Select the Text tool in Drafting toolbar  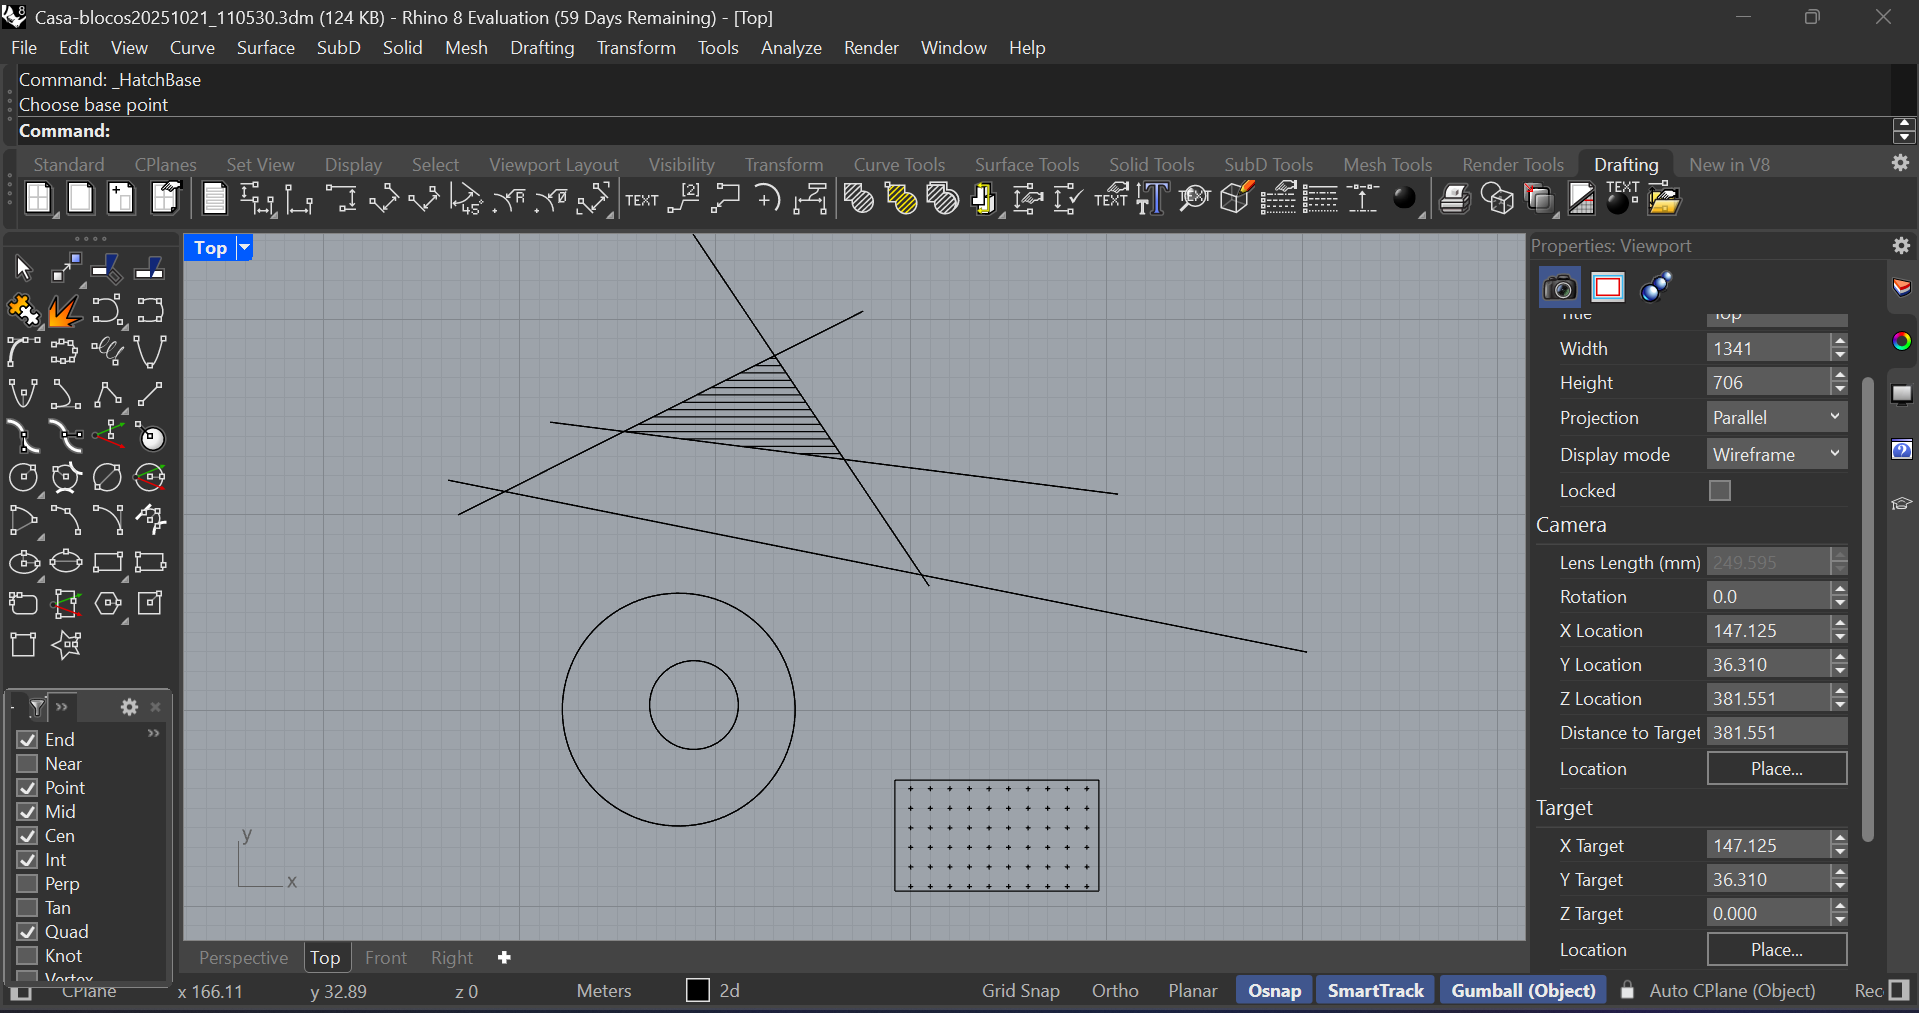(641, 200)
